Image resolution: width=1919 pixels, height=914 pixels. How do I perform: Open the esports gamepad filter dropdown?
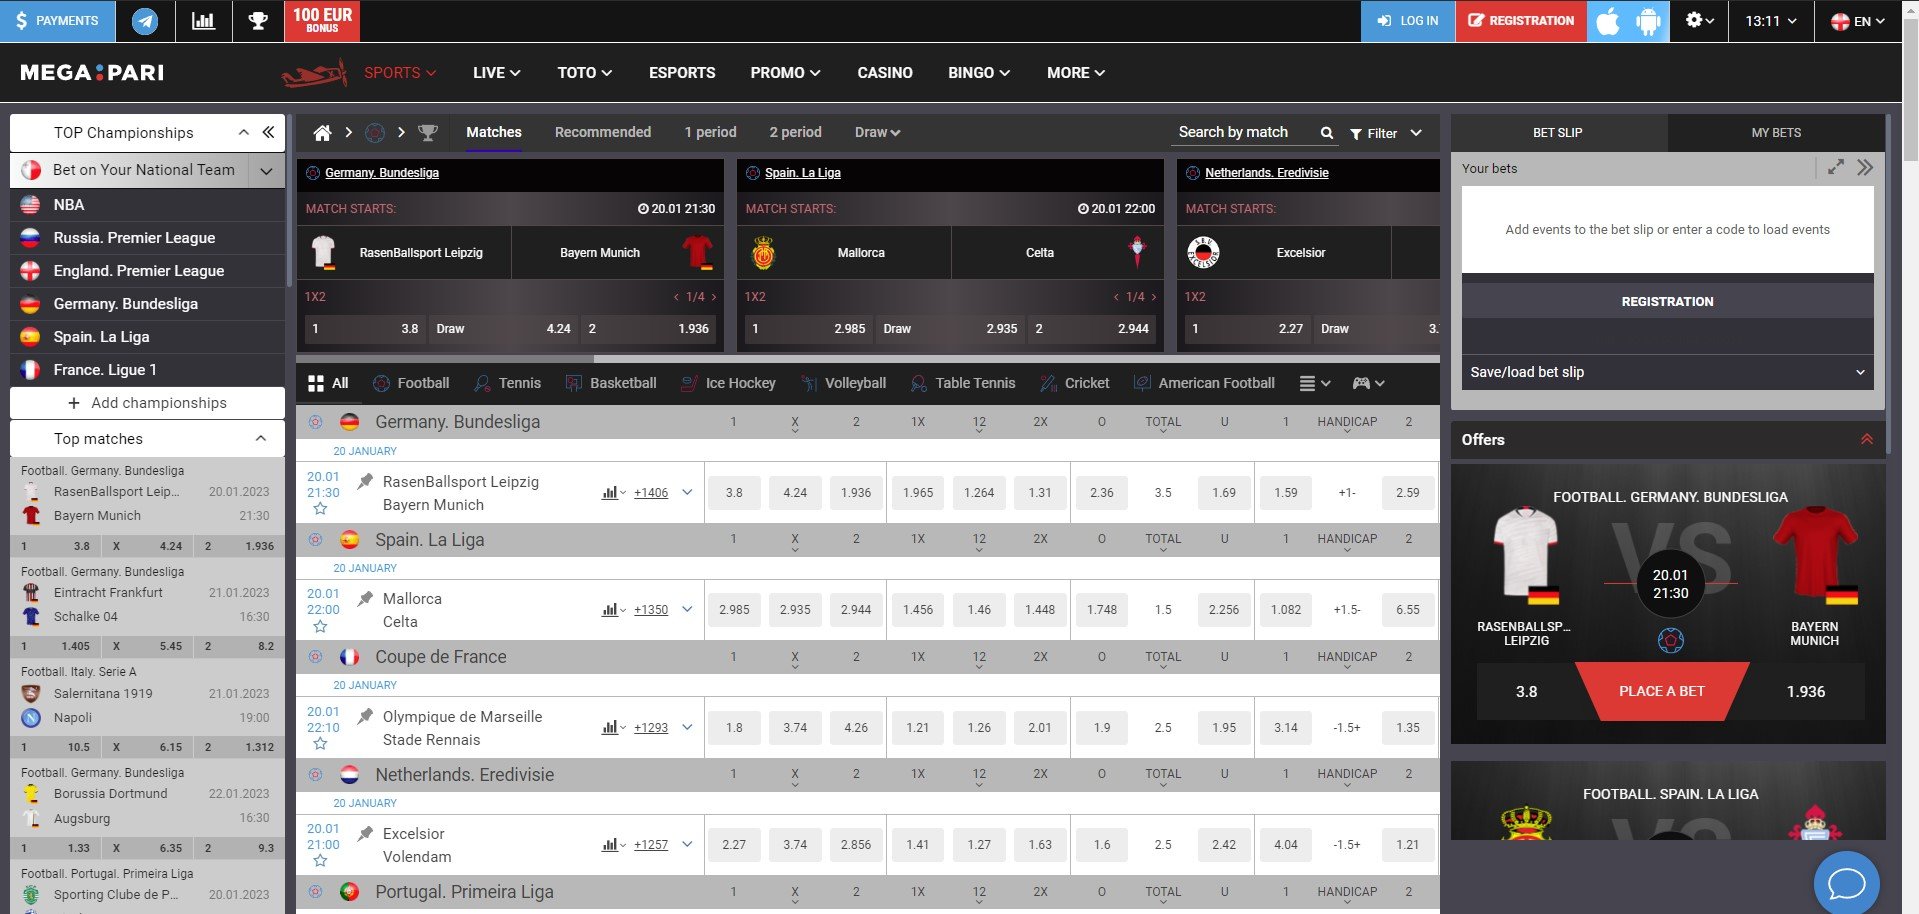[x=1368, y=383]
